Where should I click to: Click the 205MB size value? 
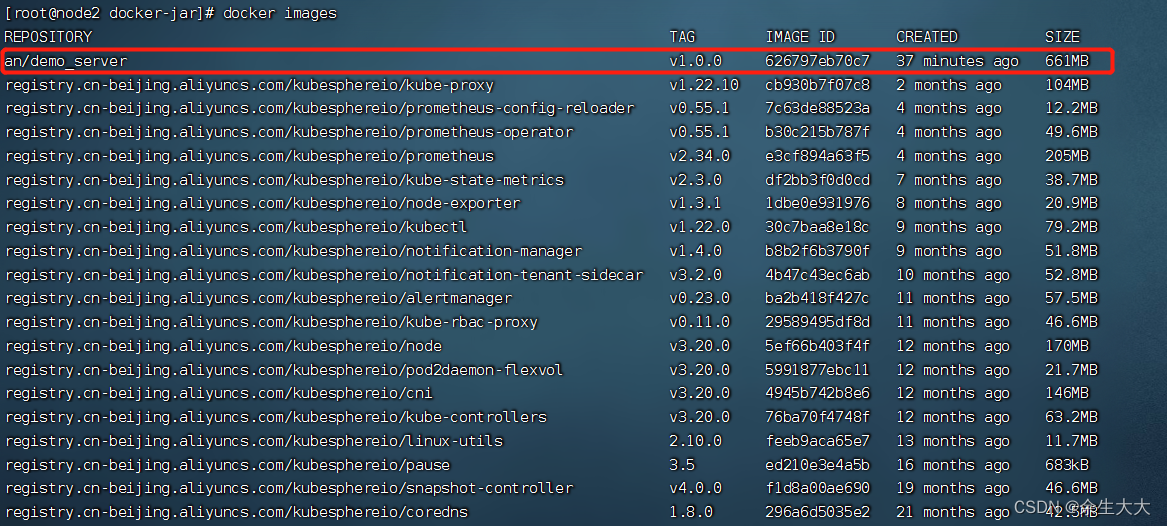pyautogui.click(x=1067, y=156)
